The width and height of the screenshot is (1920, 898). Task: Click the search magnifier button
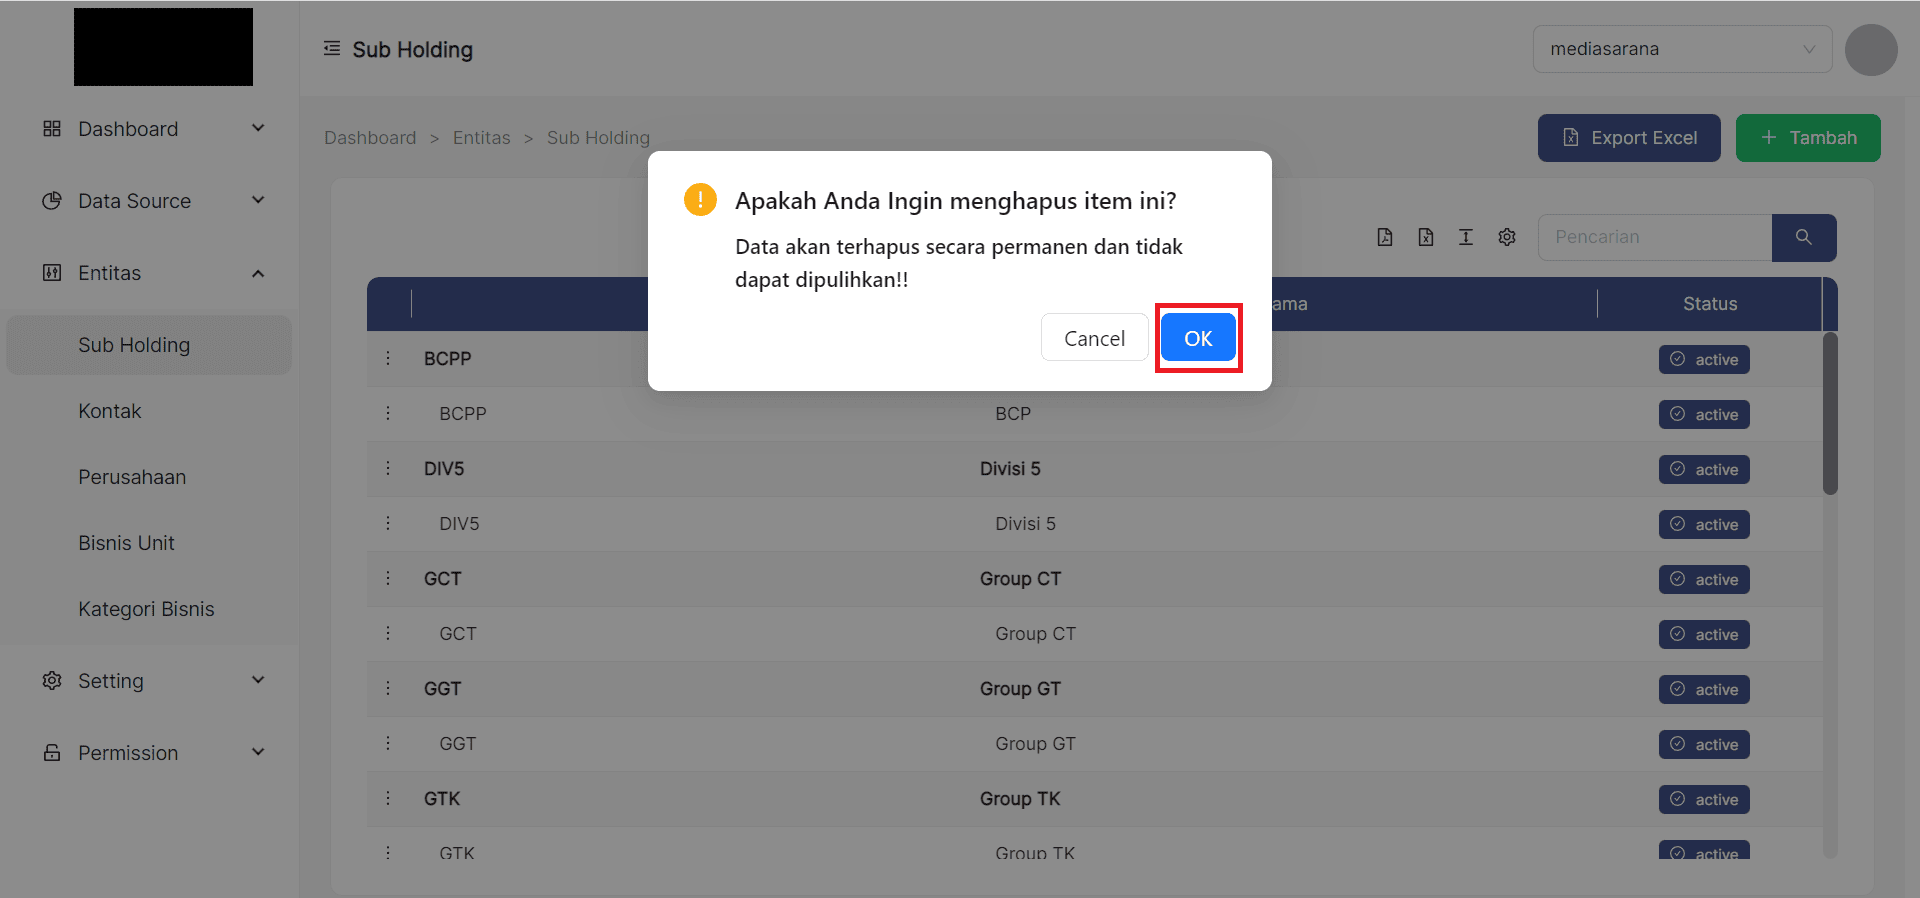pyautogui.click(x=1803, y=237)
